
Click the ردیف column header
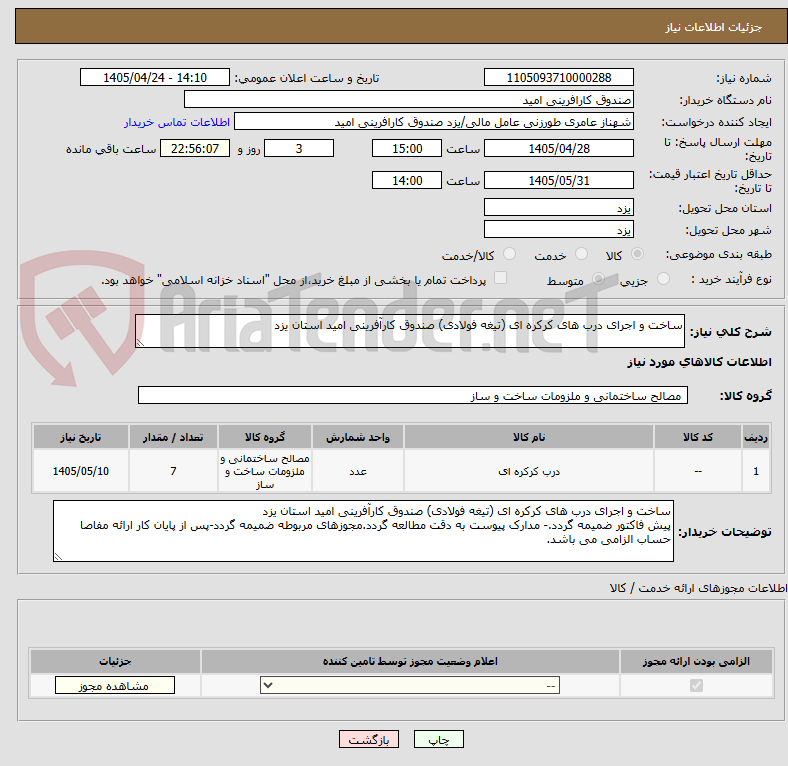tap(756, 437)
